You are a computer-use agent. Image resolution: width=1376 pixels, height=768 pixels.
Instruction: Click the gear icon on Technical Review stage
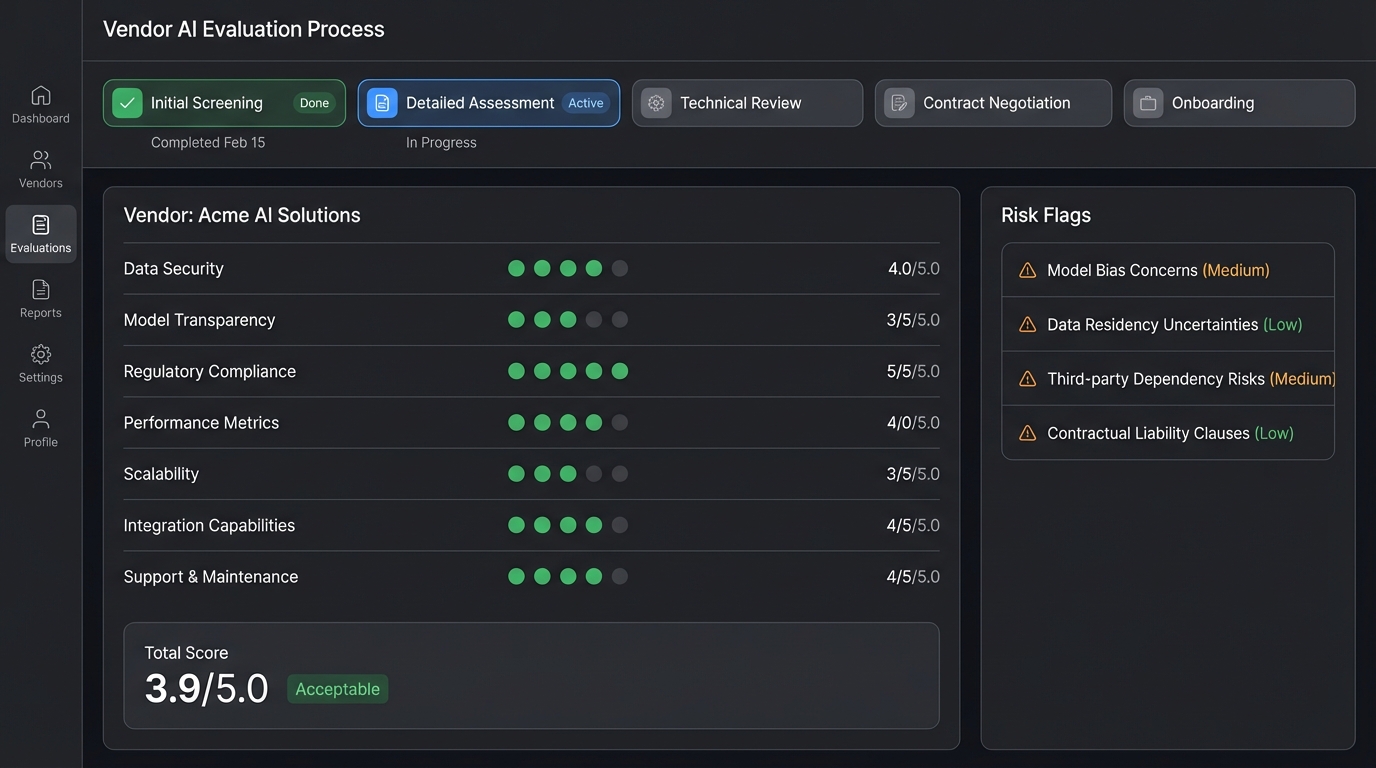pyautogui.click(x=655, y=102)
